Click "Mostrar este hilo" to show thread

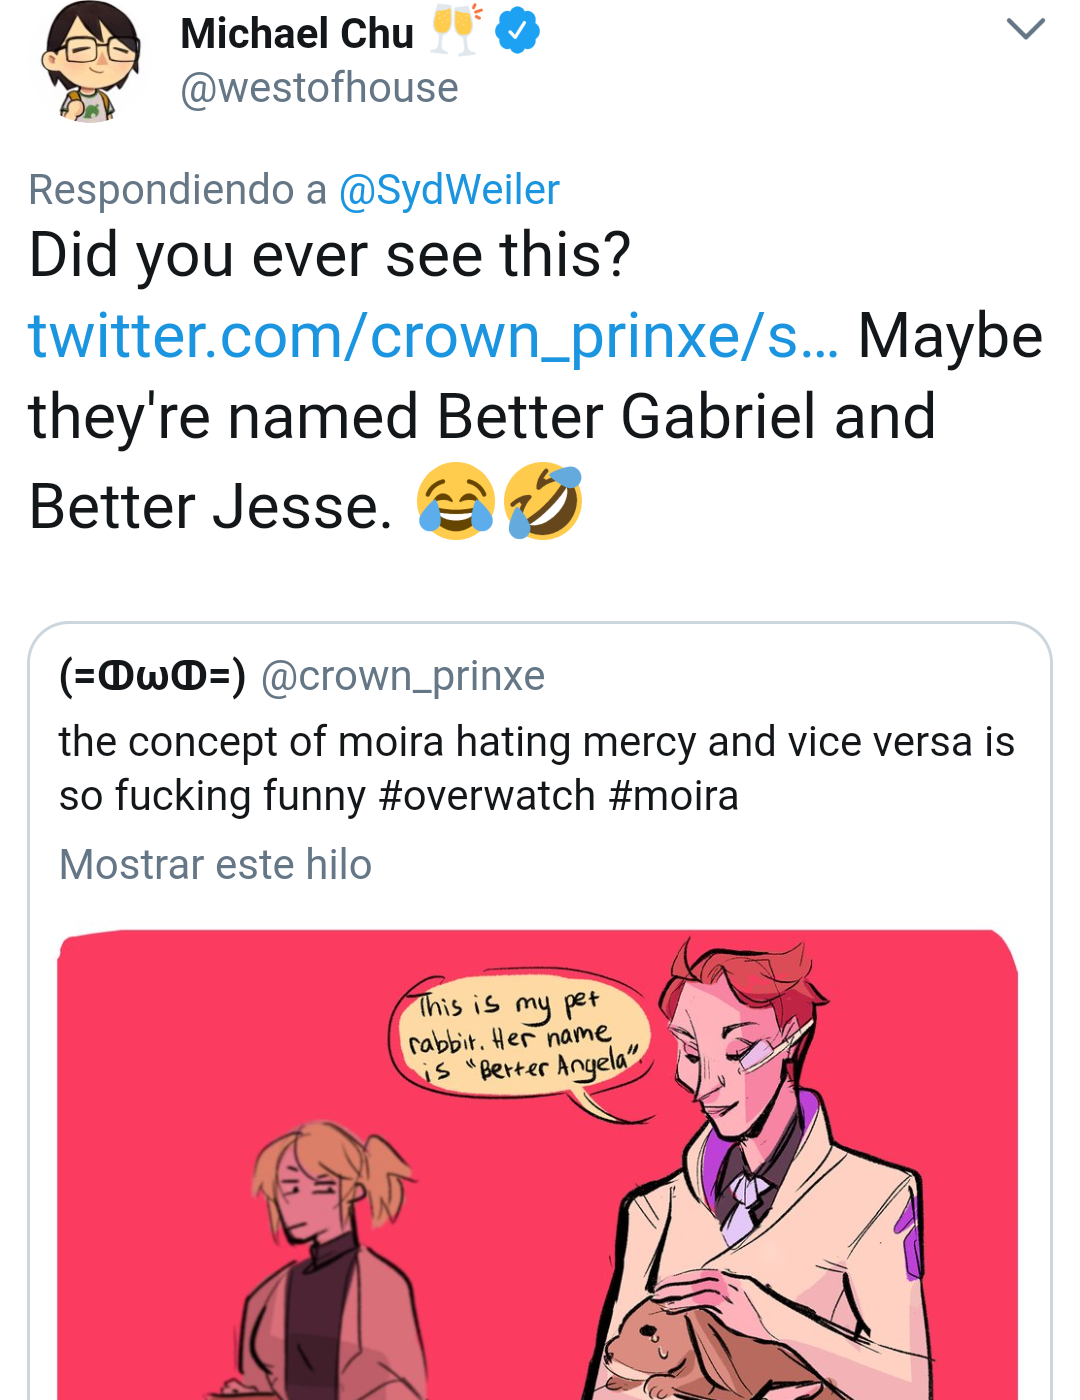pyautogui.click(x=215, y=865)
